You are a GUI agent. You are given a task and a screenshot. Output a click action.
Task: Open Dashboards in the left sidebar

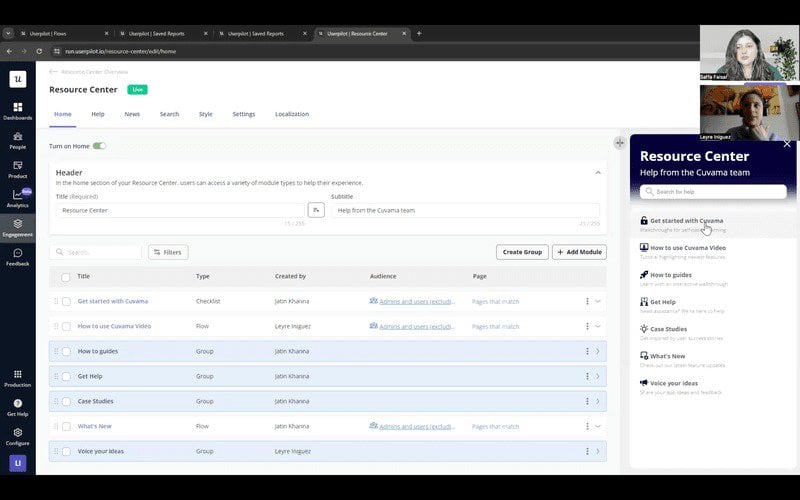(17, 110)
